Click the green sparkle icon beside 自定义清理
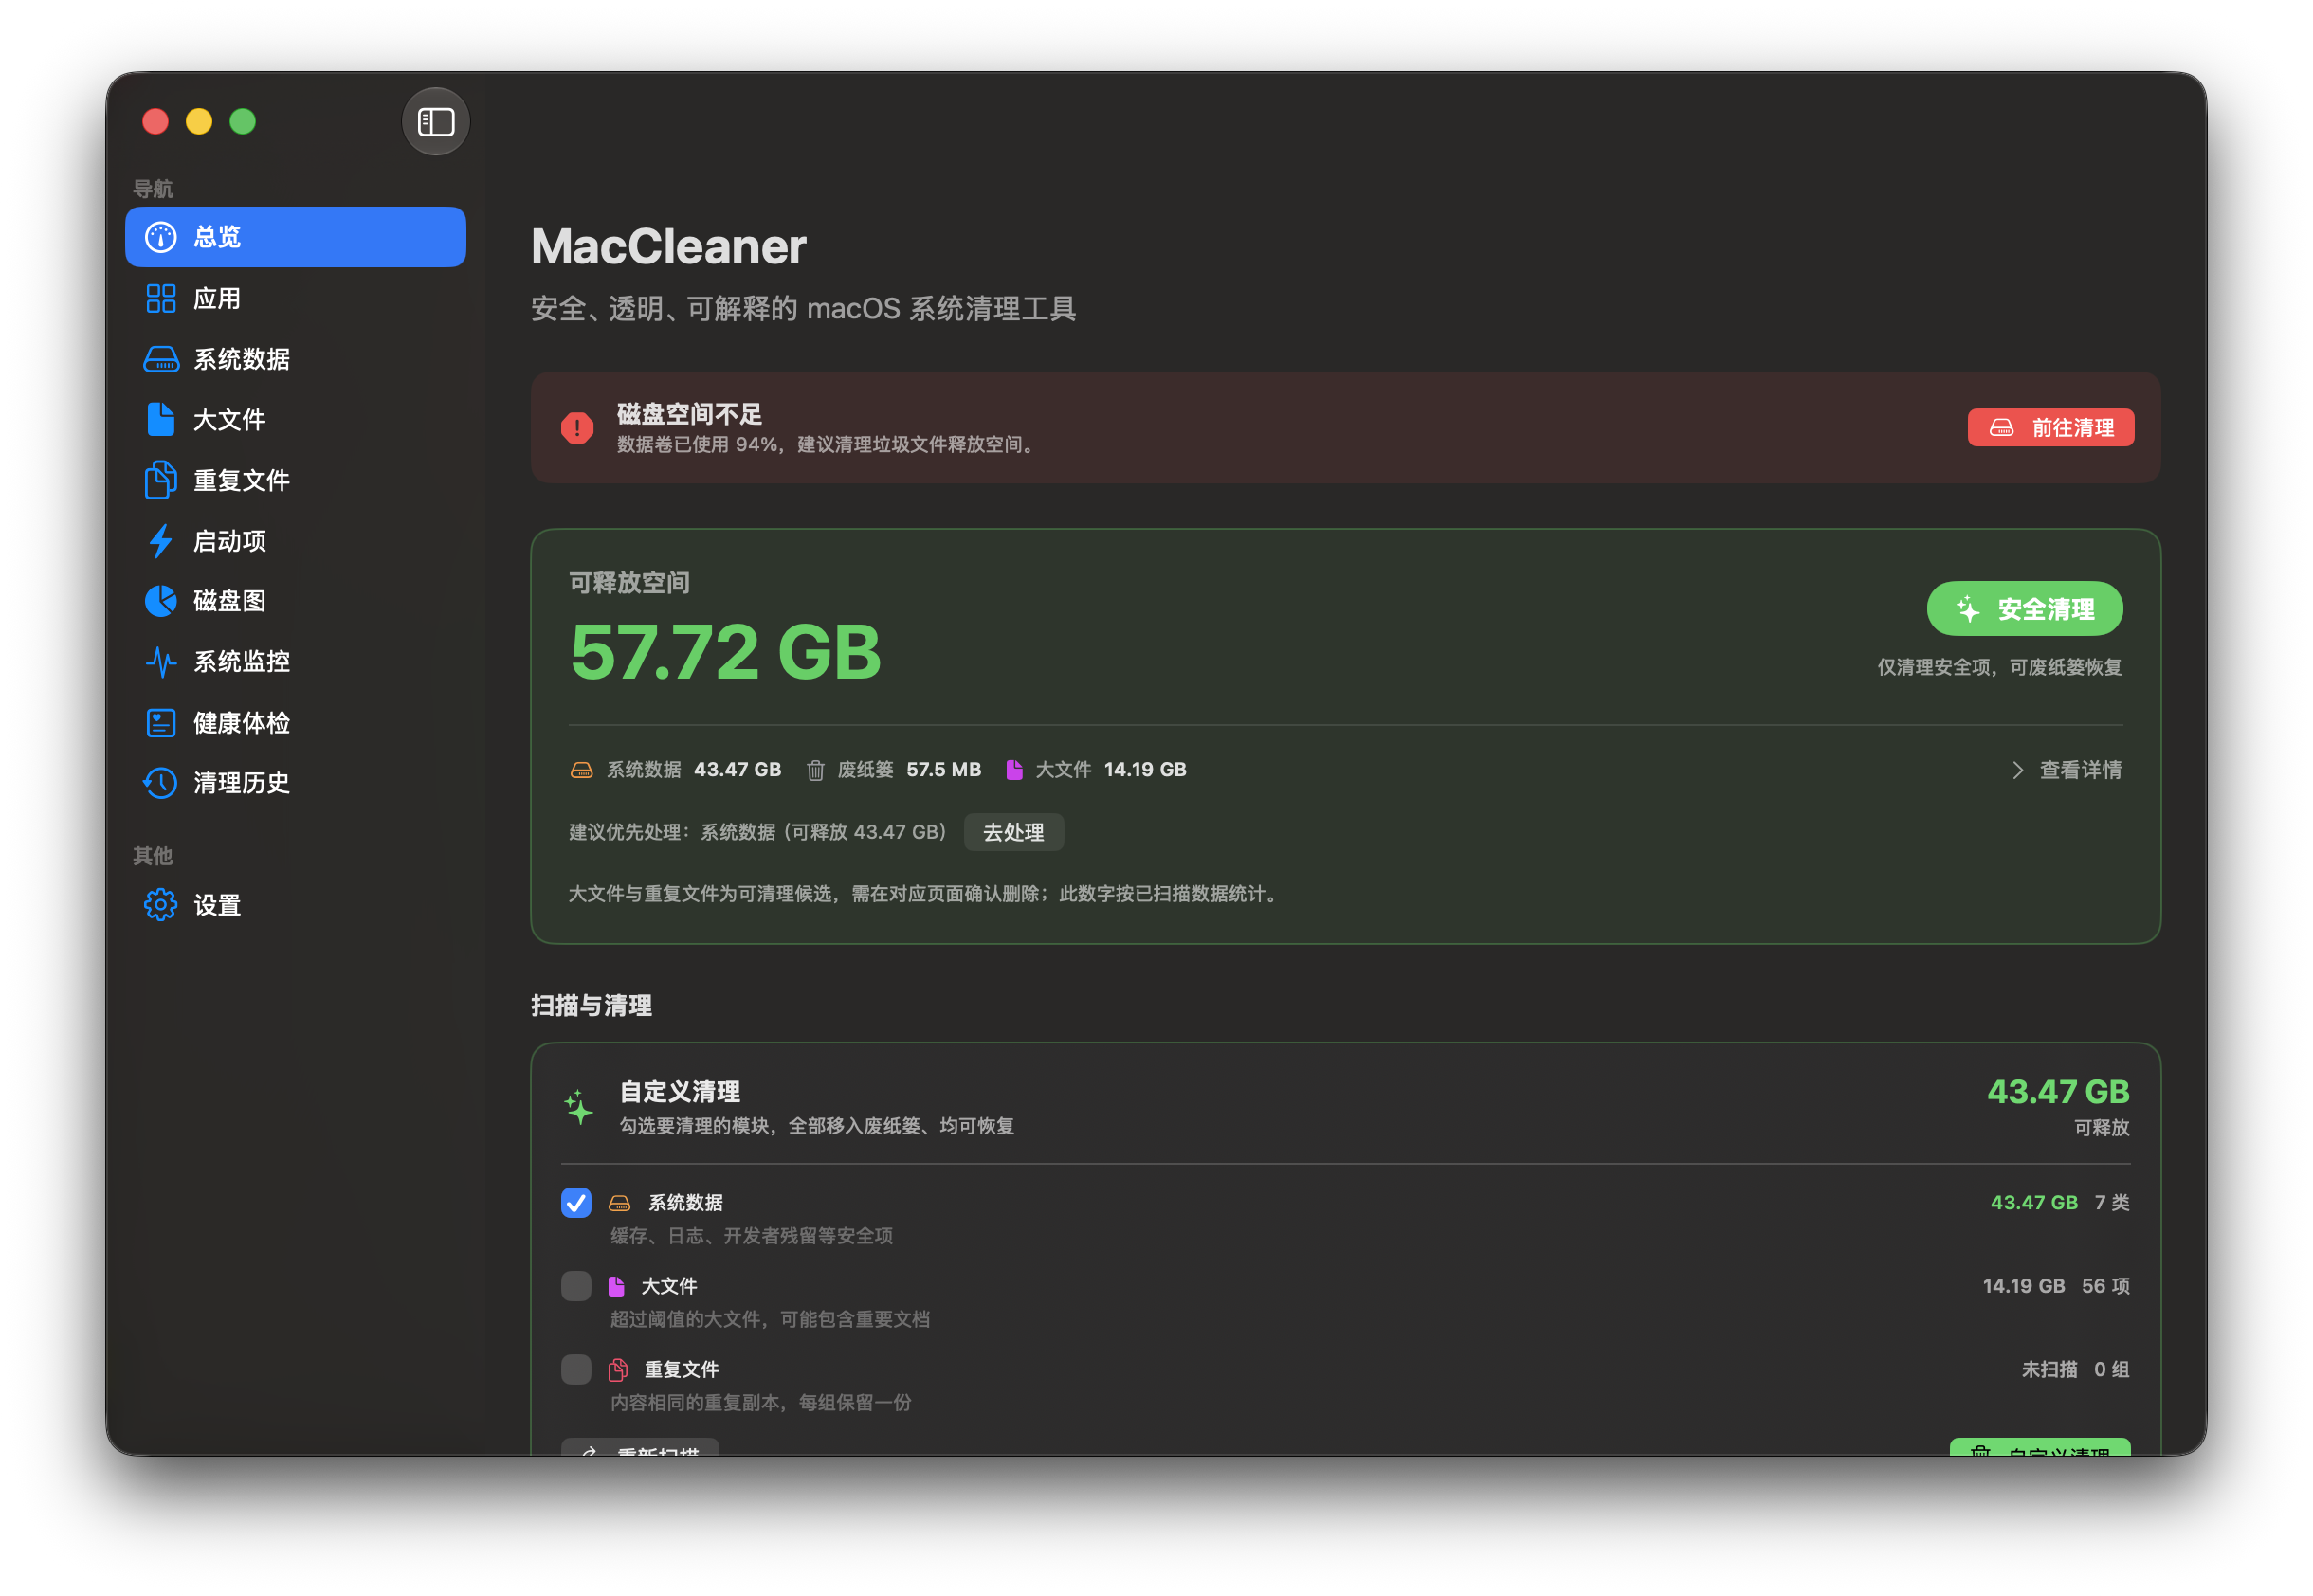 579,1108
